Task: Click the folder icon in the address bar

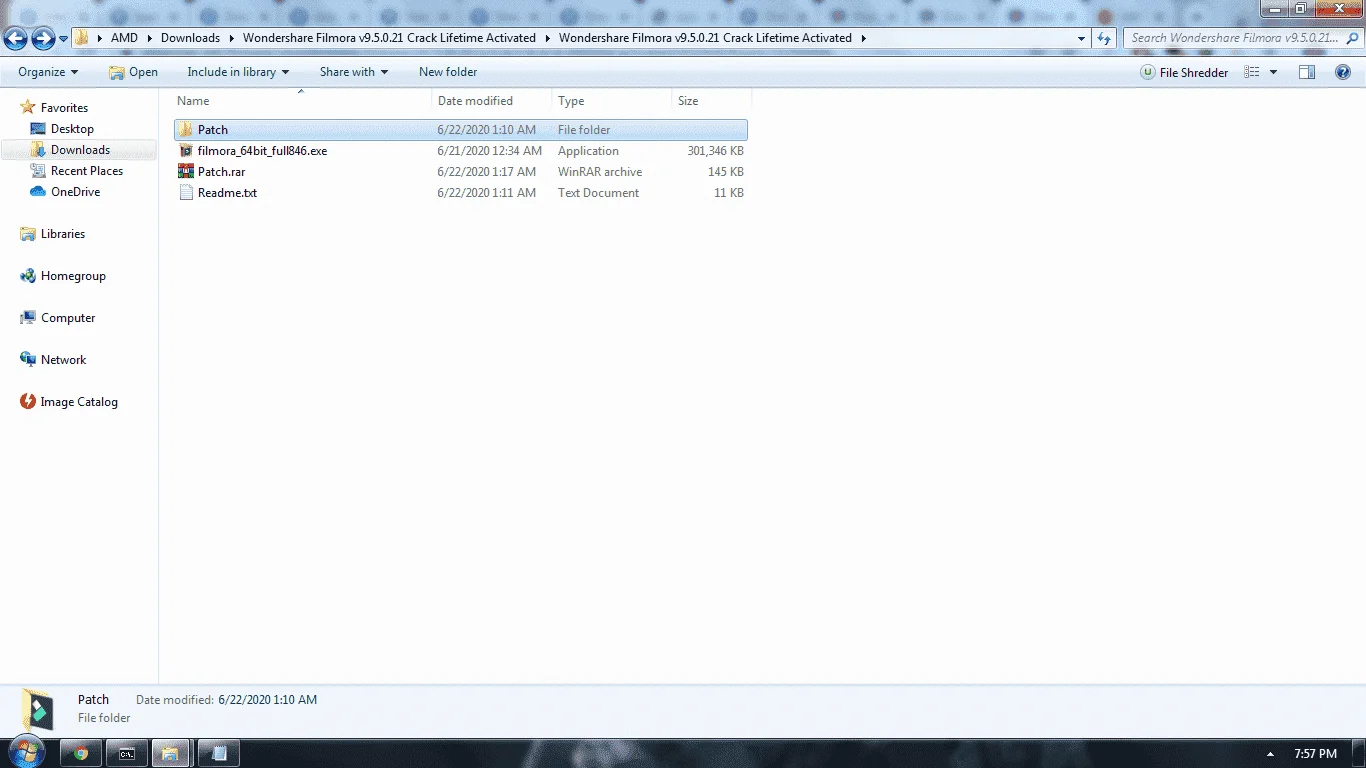Action: coord(82,38)
